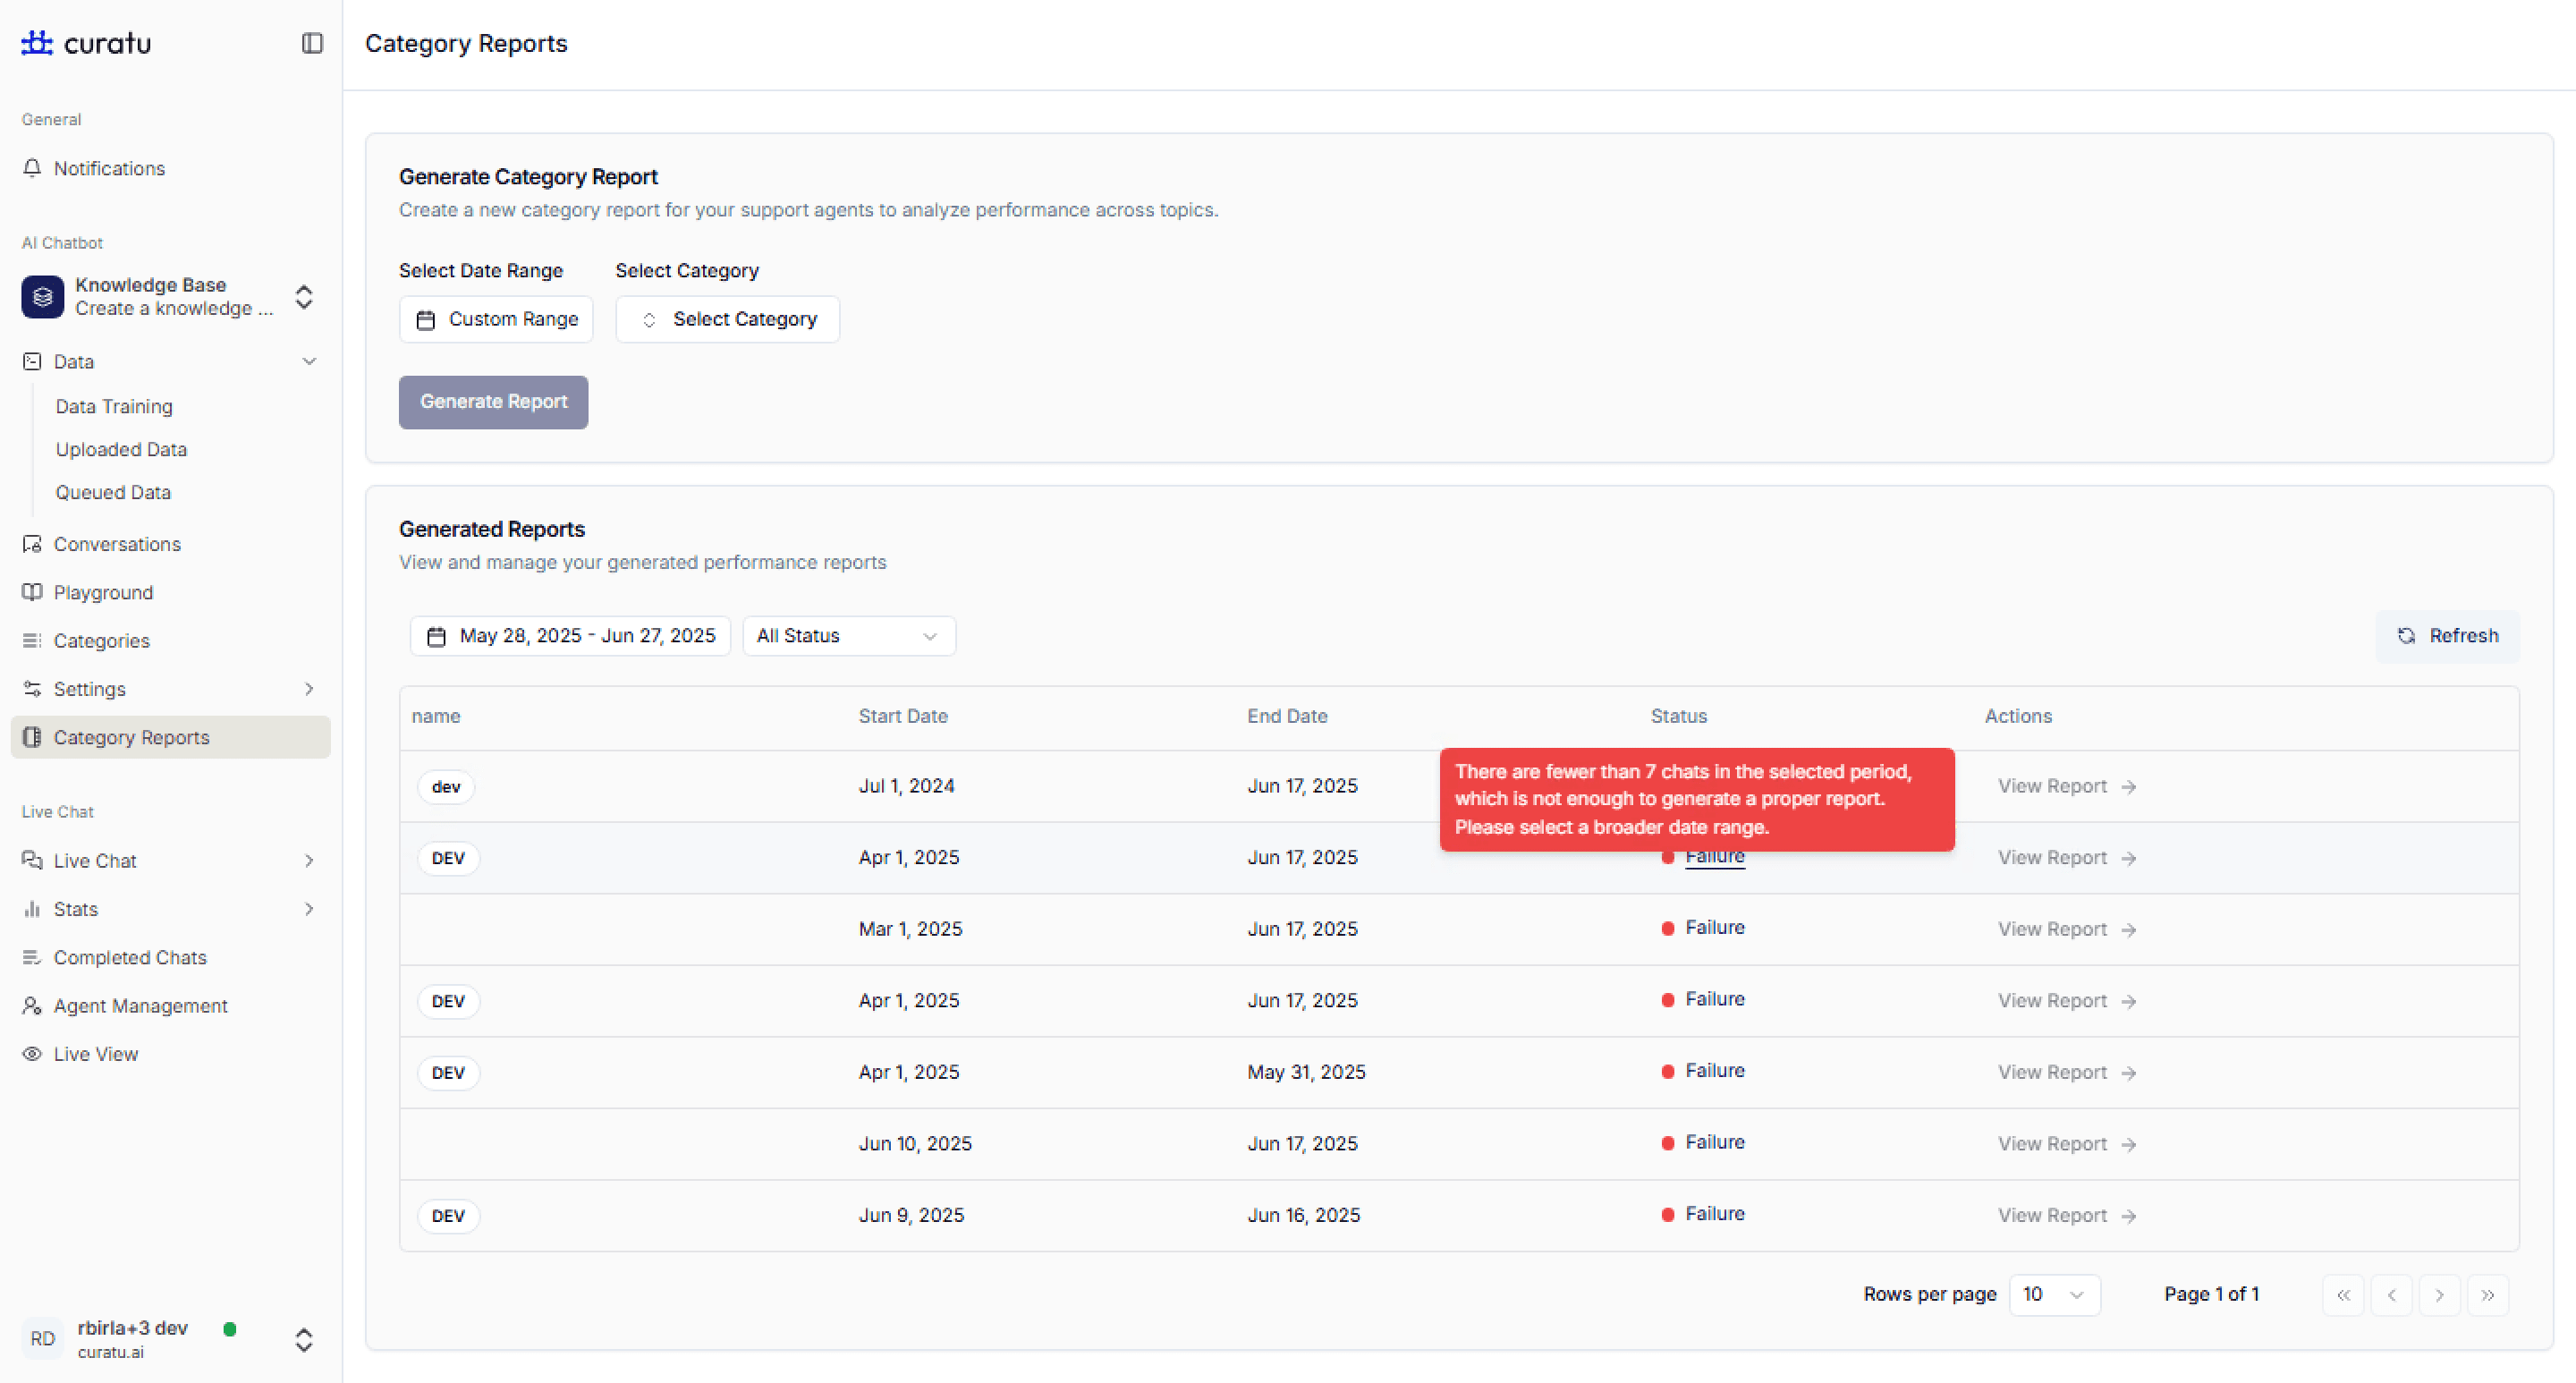View Report for Mar 1, 2025 row

(2066, 929)
